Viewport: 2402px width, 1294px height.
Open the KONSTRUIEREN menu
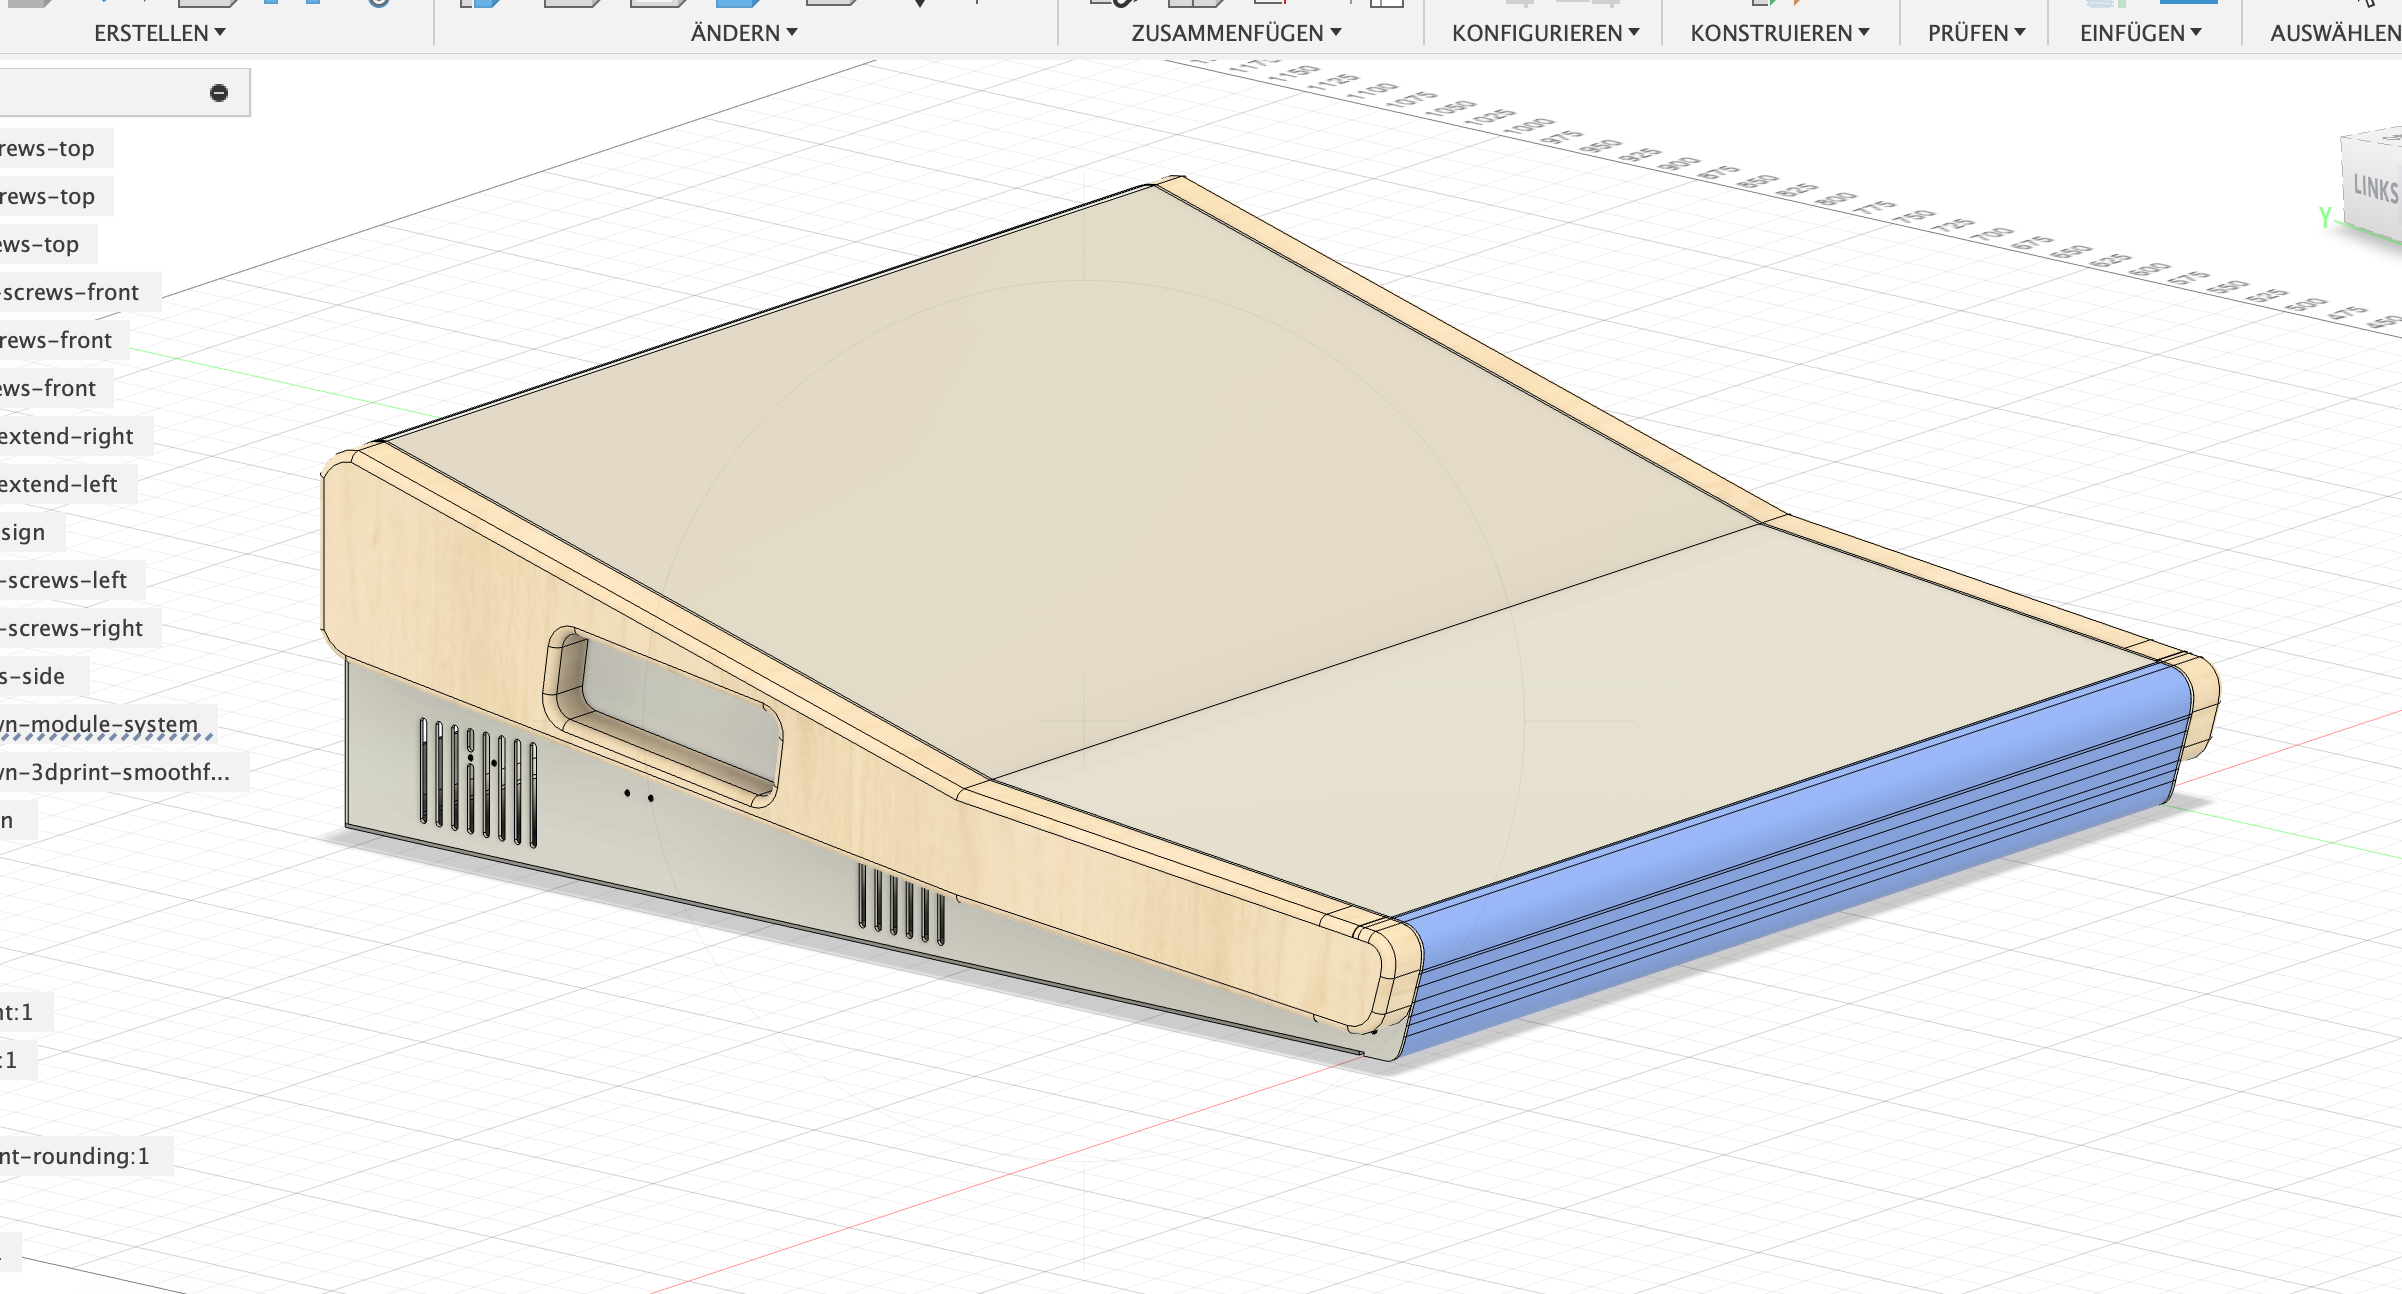click(1779, 33)
